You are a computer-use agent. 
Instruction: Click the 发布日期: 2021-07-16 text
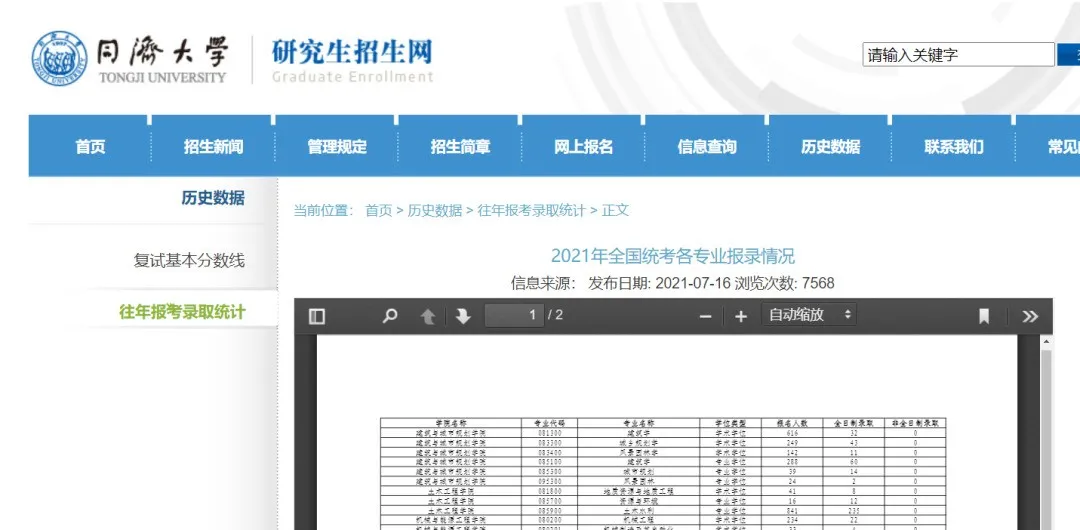click(x=659, y=283)
